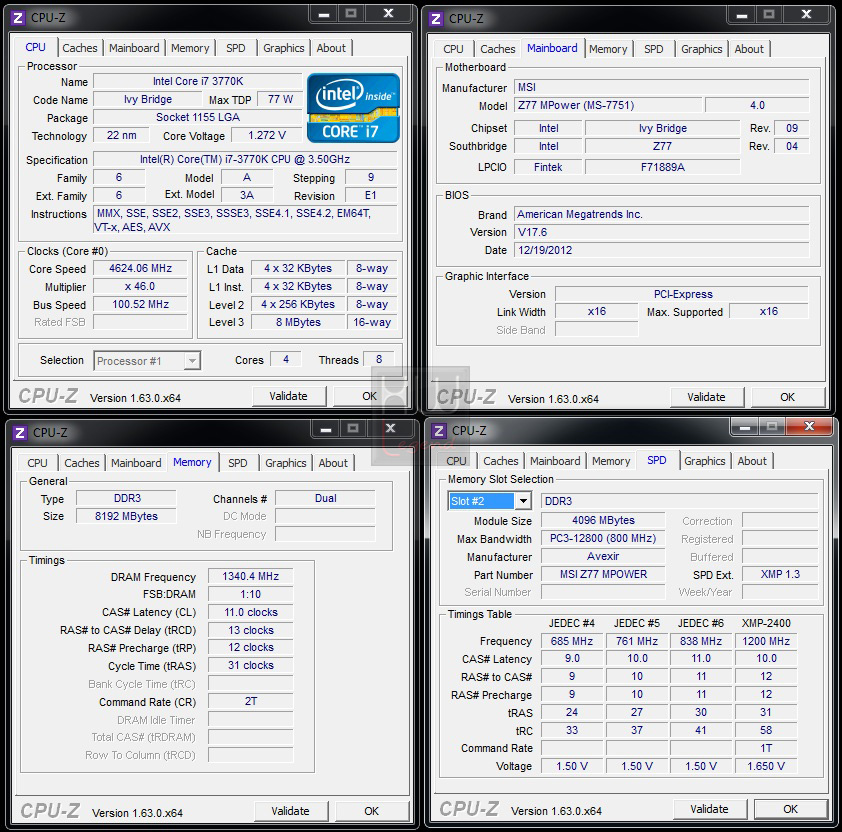Go to Graphics tab in the Memory window

[286, 463]
